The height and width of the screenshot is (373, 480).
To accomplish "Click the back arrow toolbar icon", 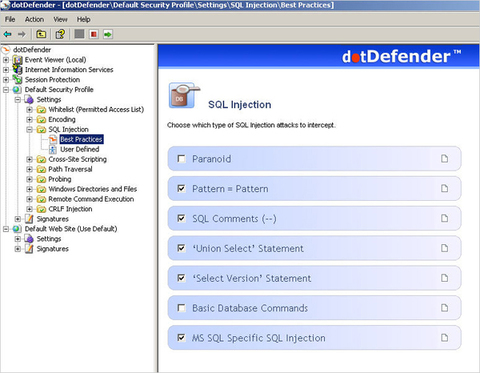I will point(8,34).
